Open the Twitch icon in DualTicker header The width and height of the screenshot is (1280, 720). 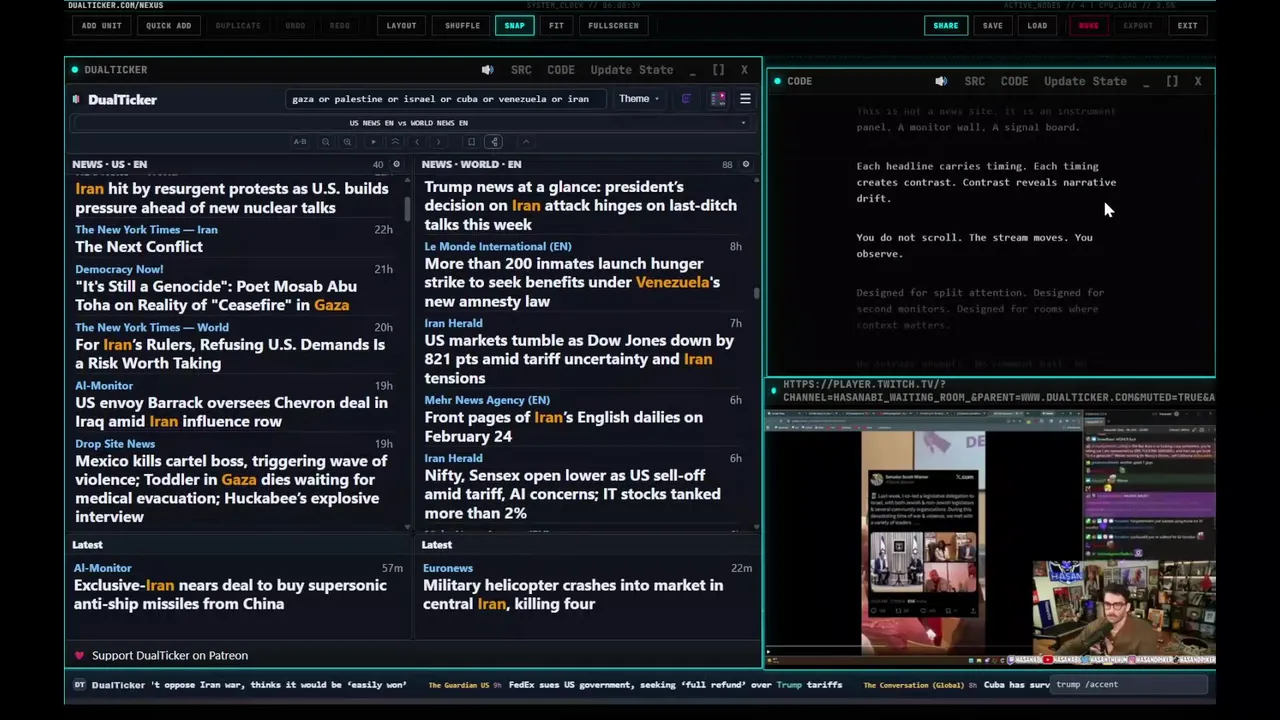pos(686,99)
